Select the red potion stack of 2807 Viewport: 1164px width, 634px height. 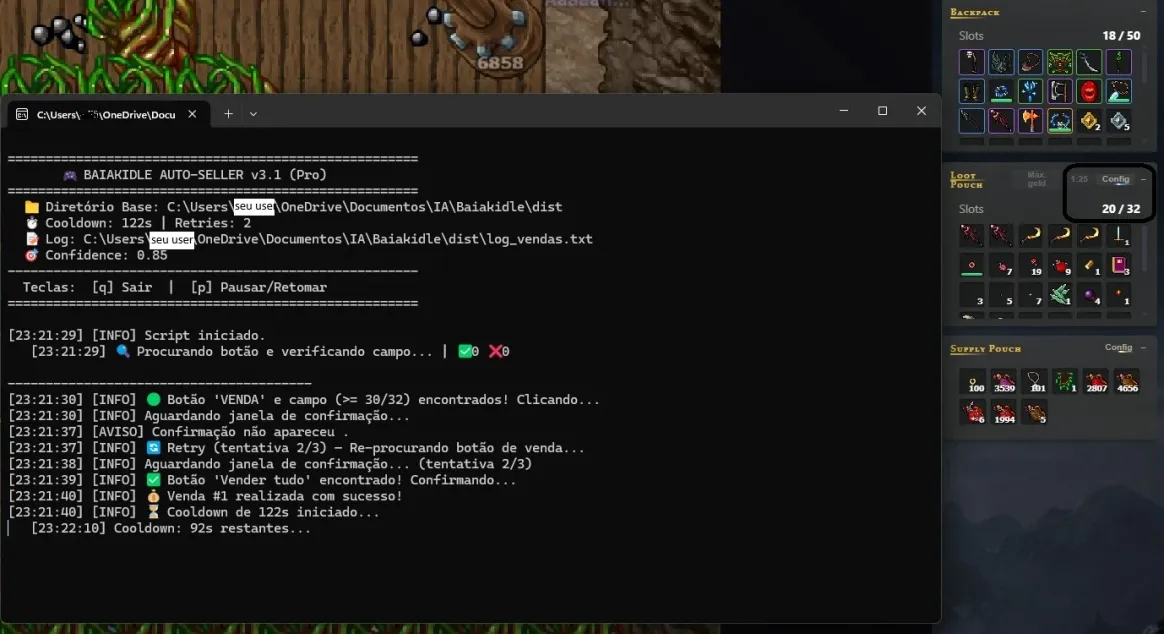coord(1096,382)
